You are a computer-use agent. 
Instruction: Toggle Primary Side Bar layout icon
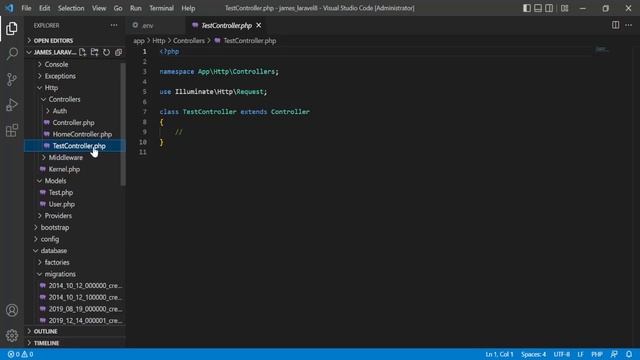(x=527, y=8)
